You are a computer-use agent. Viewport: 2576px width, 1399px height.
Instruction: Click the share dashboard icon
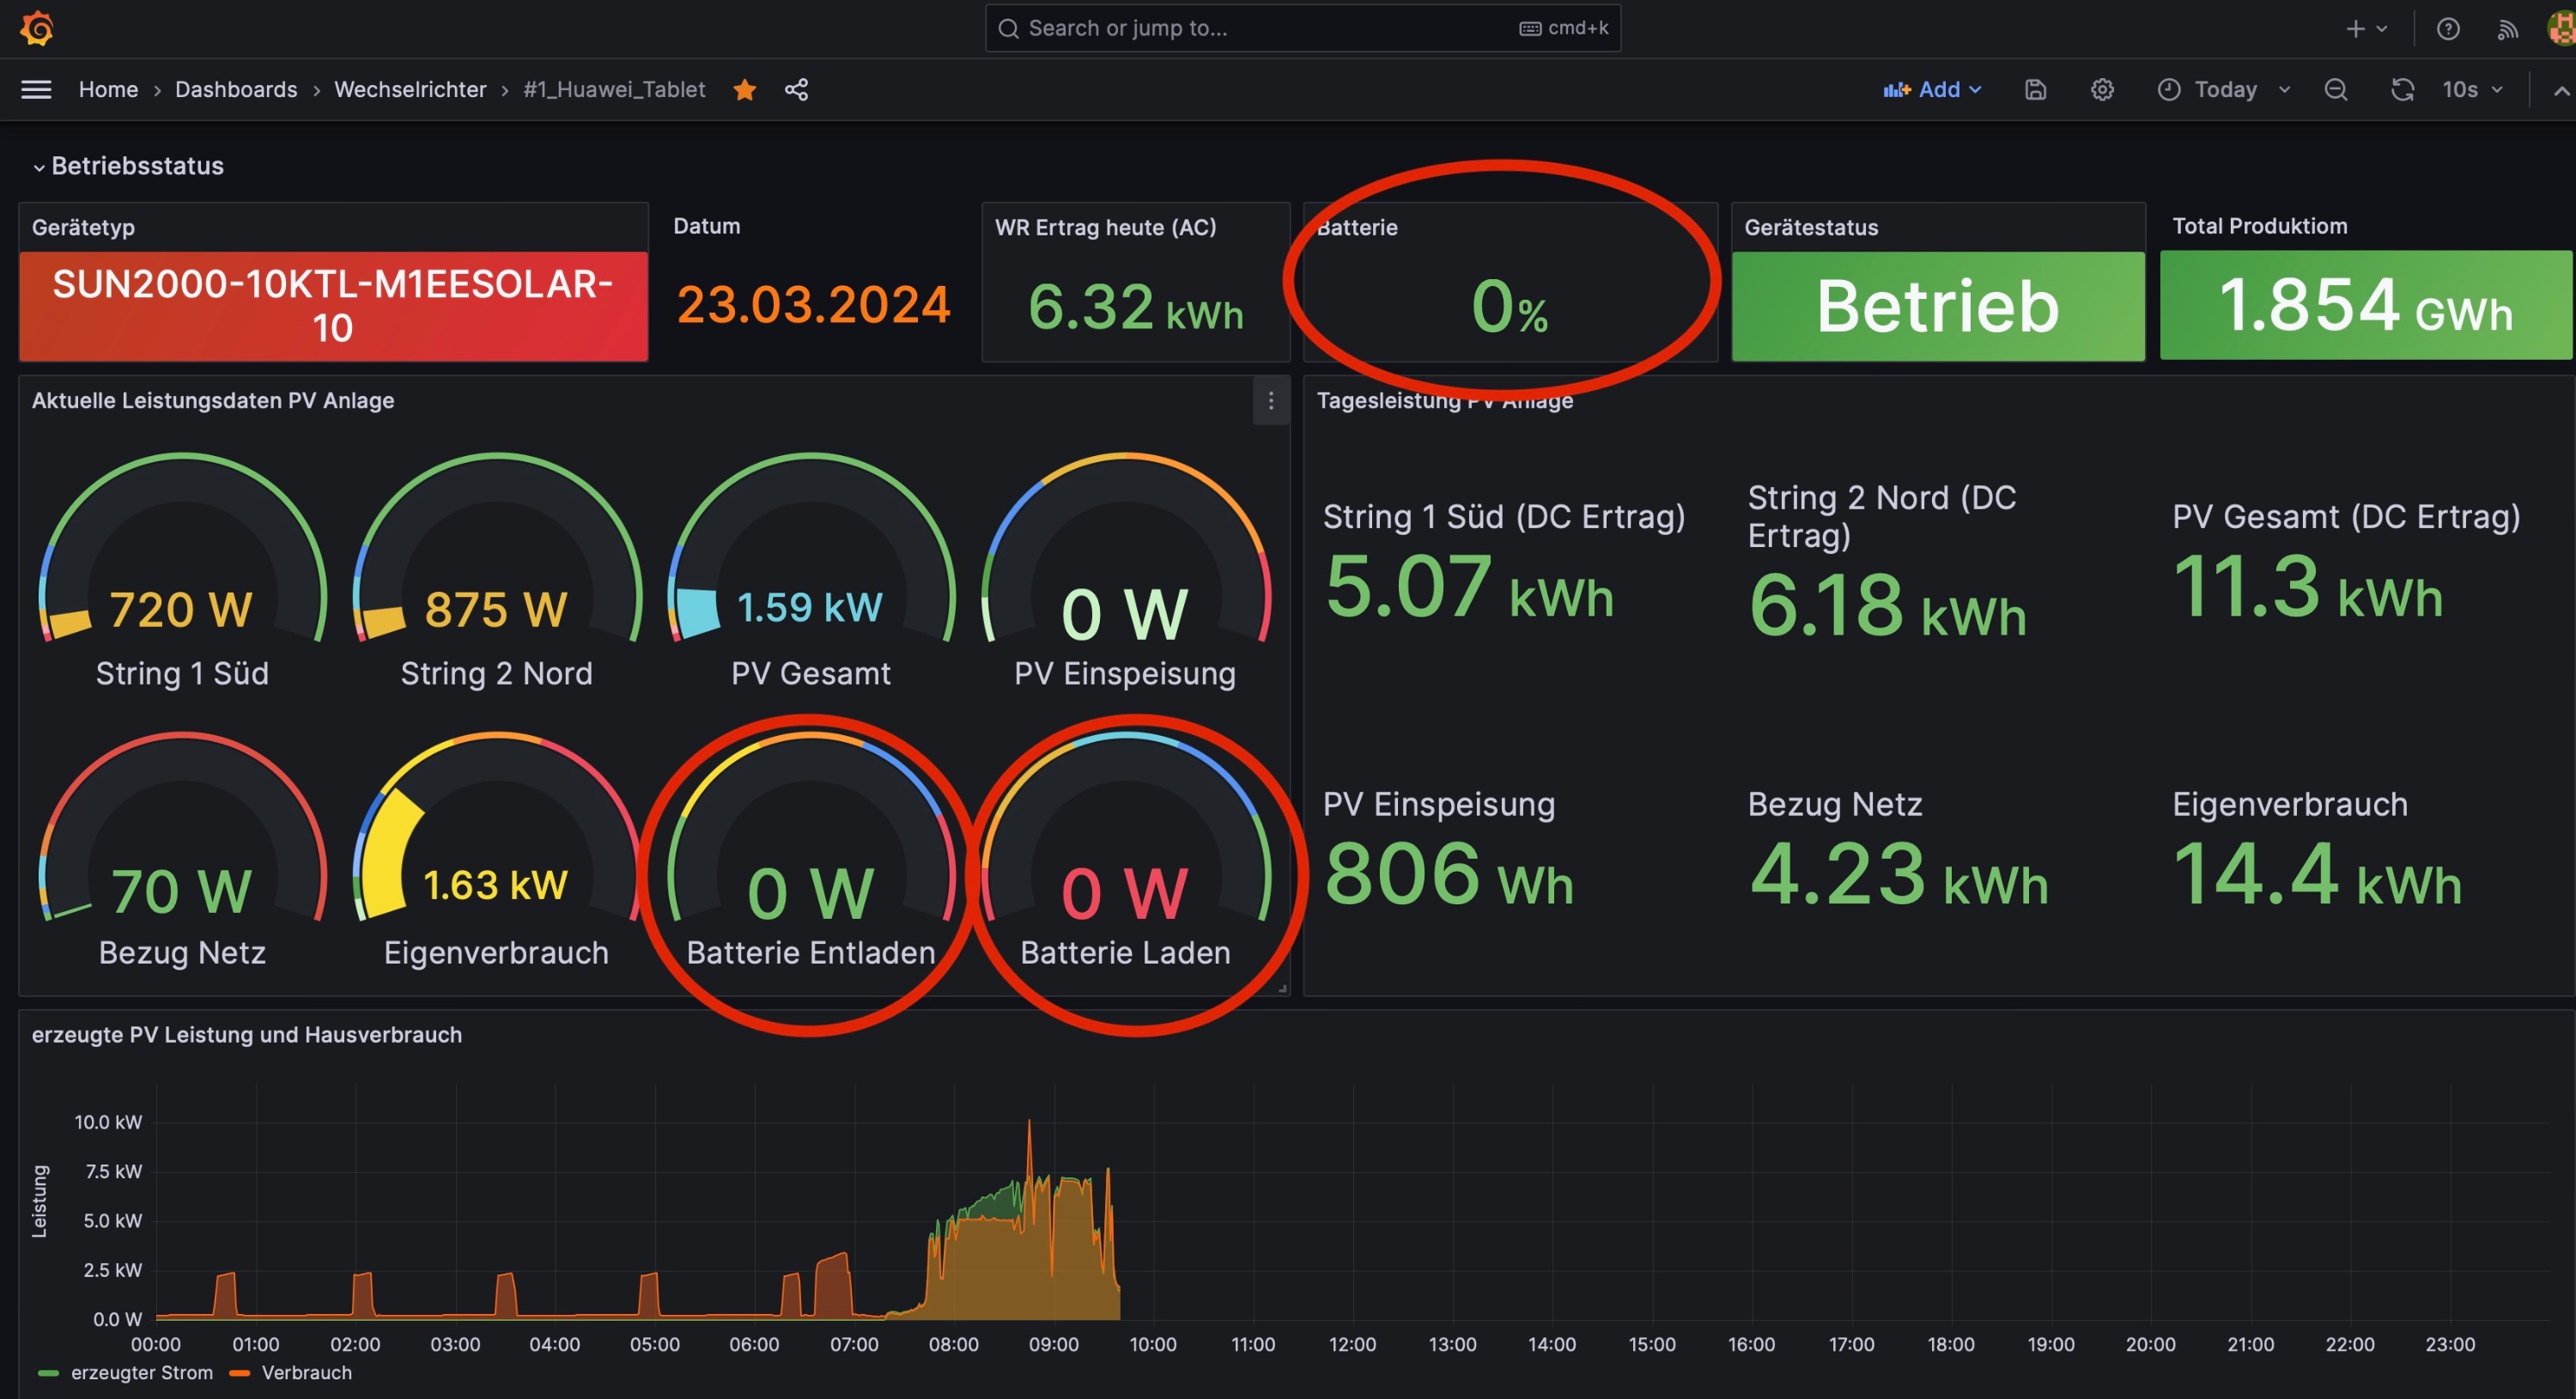[796, 90]
